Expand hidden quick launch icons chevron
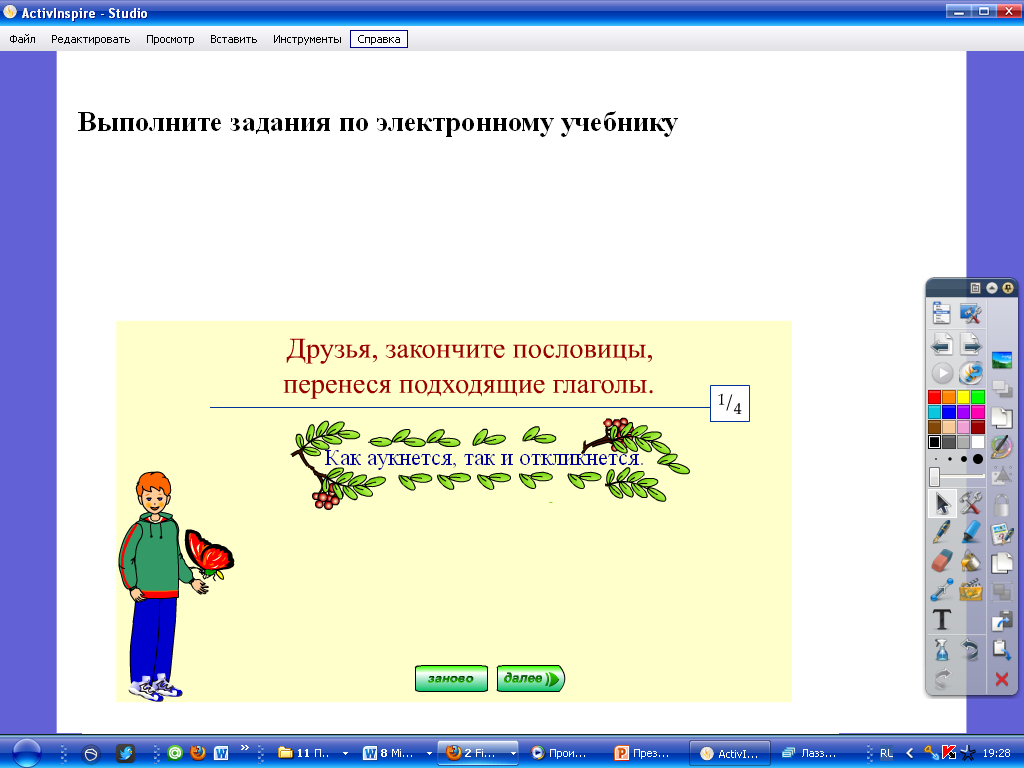Screen dimensions: 1024x768 click(x=245, y=747)
